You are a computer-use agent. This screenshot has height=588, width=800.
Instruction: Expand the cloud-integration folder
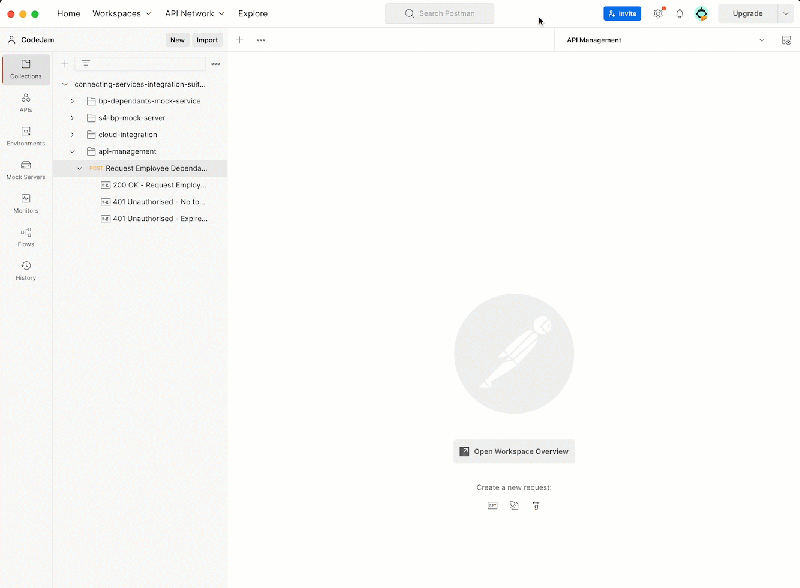72,135
